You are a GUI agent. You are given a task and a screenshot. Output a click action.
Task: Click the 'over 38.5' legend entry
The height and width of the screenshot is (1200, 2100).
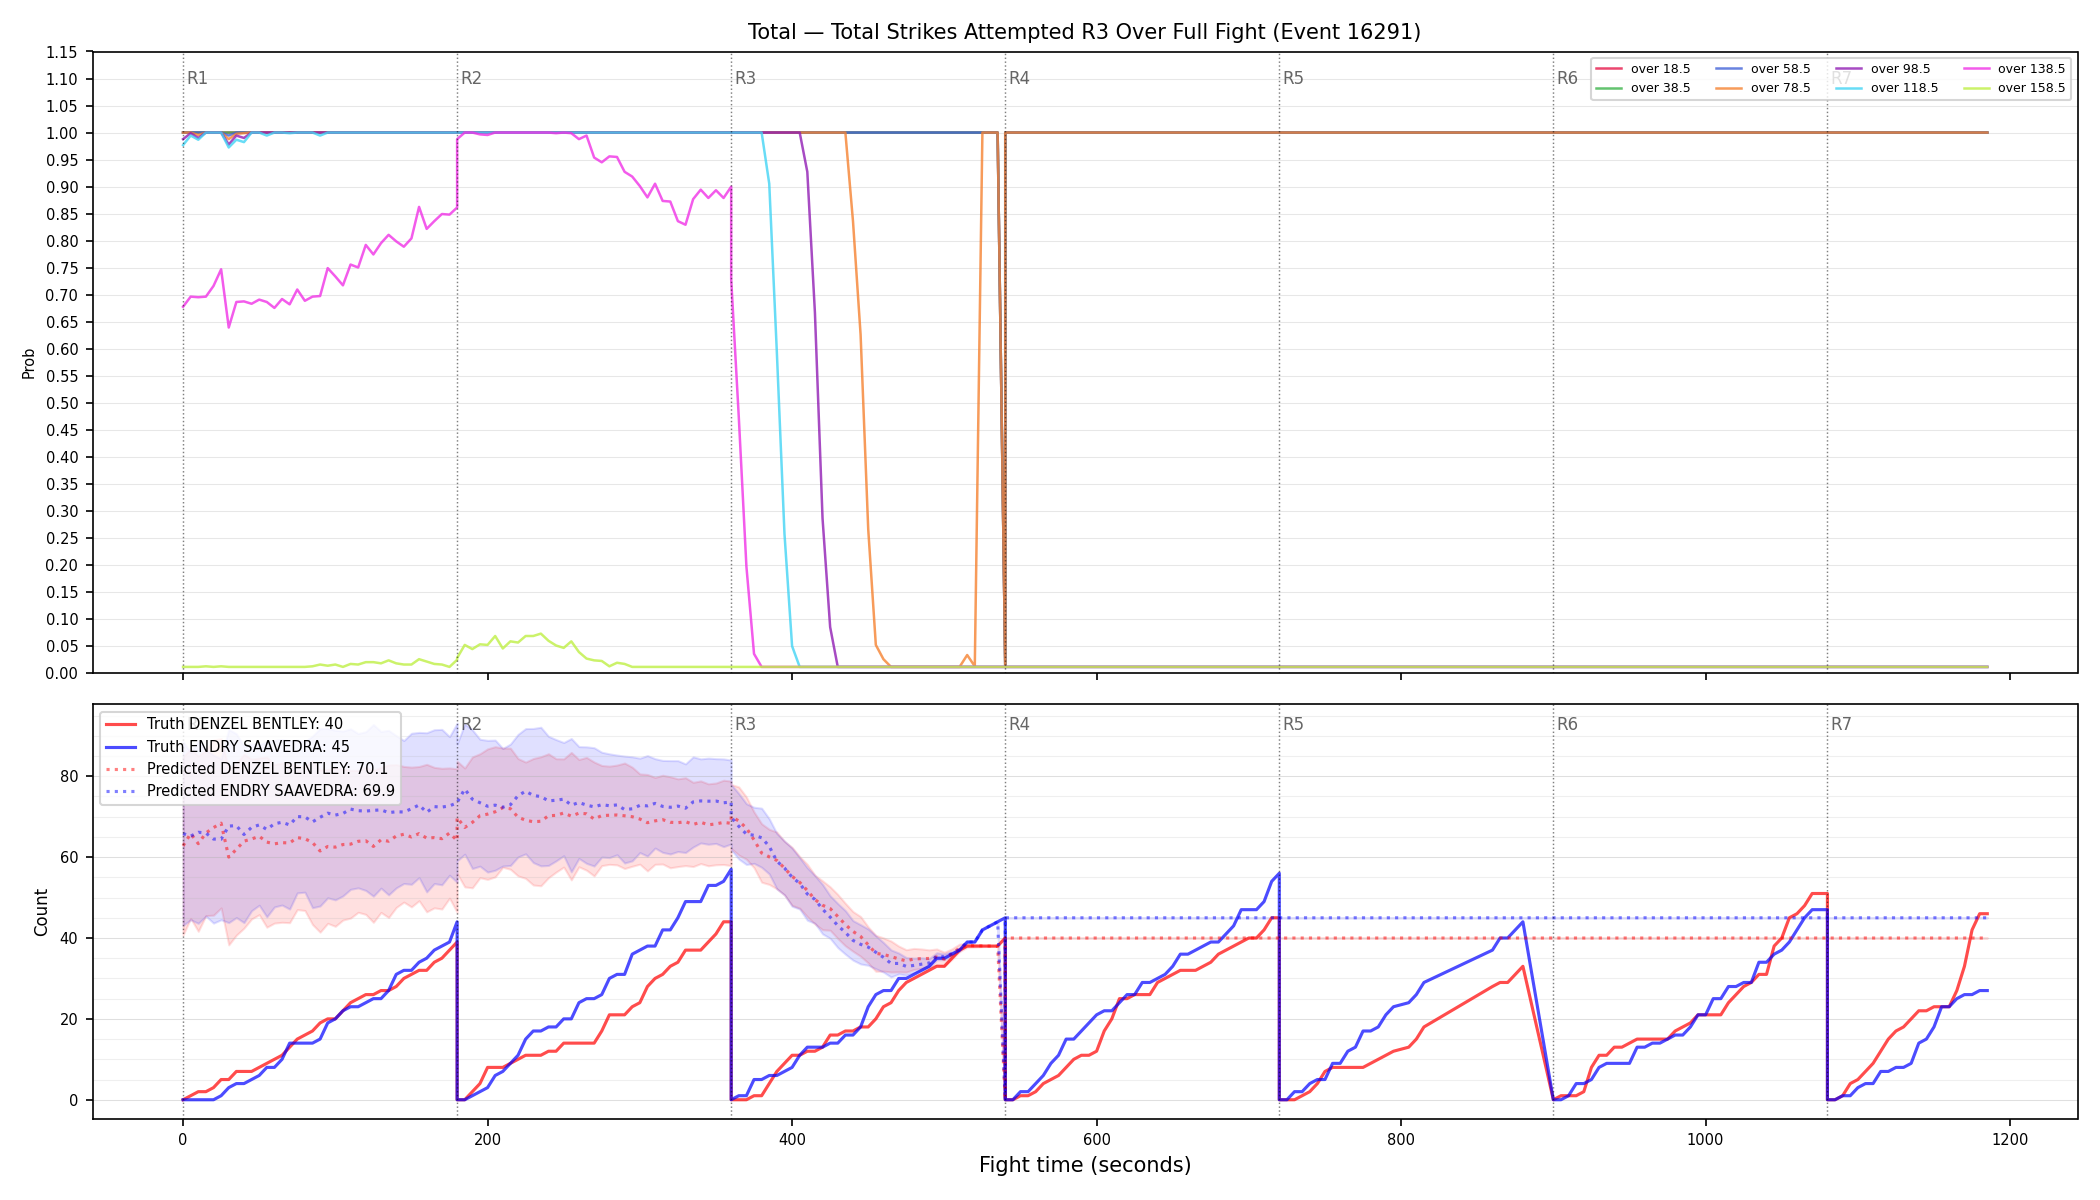(1643, 88)
